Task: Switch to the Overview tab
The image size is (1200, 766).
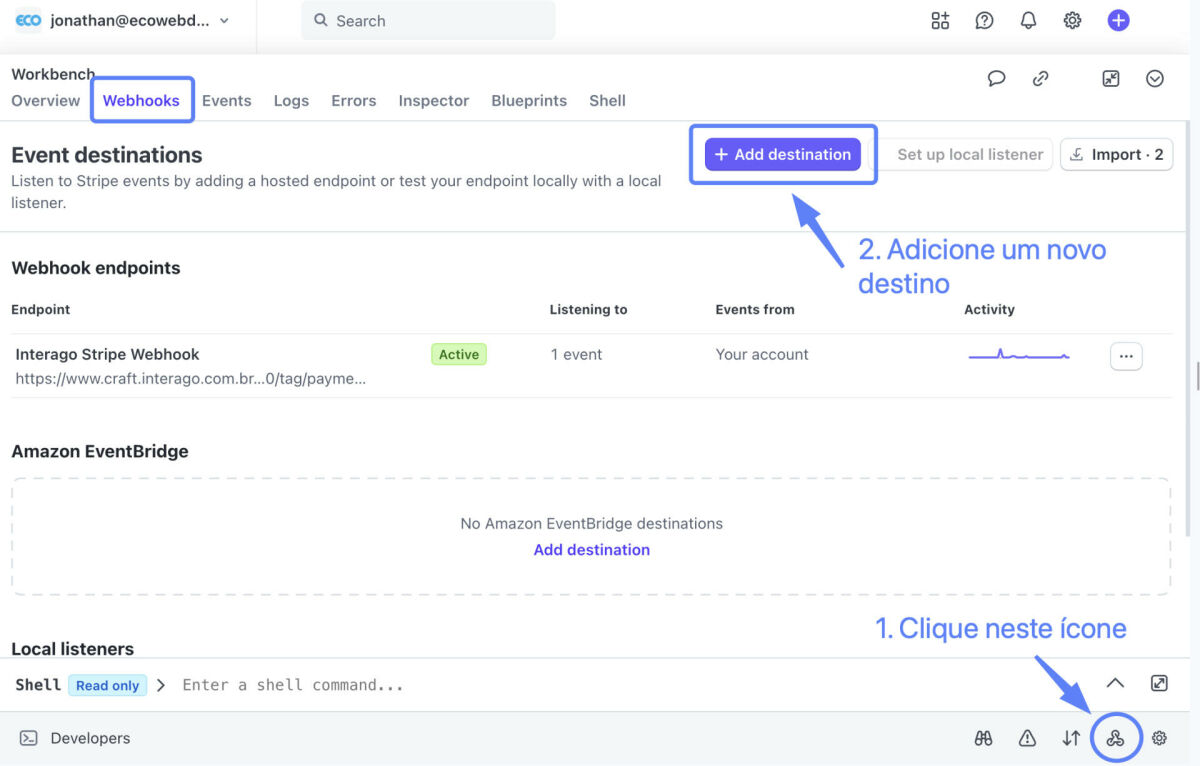Action: coord(45,100)
